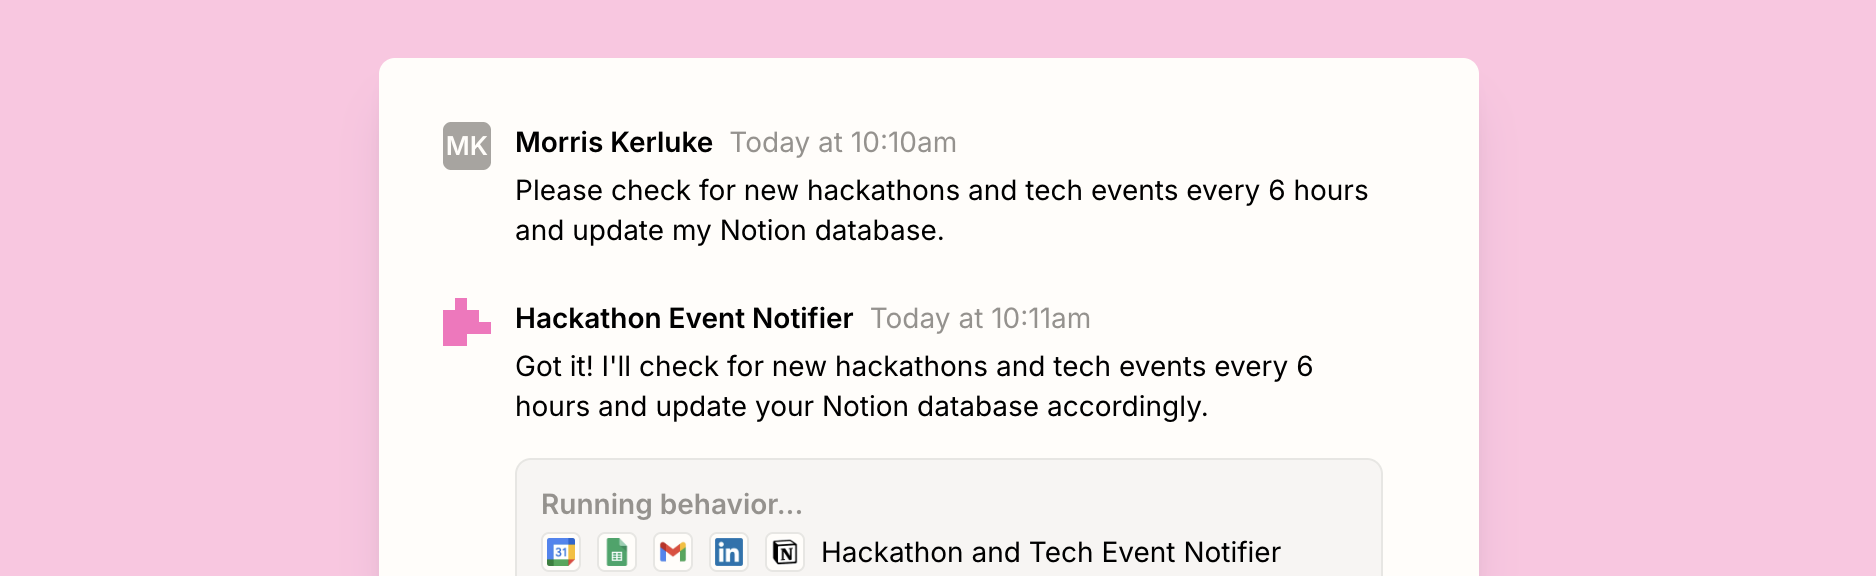Select the bot's confirmation reply text
This screenshot has height=576, width=1876.
coord(913,386)
